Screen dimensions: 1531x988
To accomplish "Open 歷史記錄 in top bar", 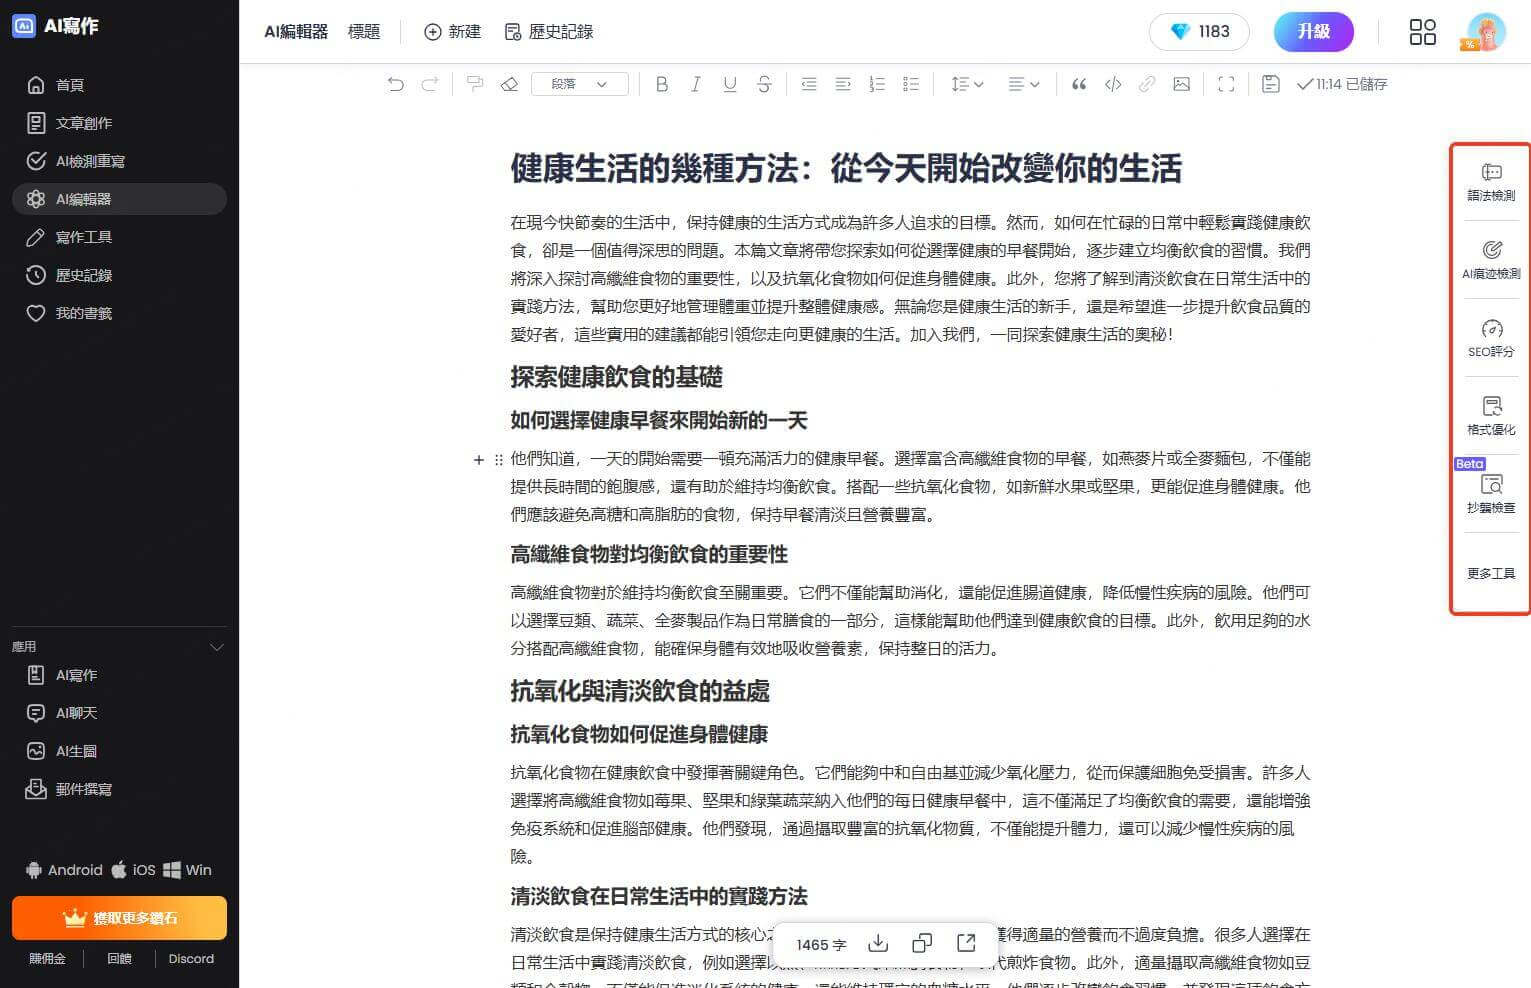I will [x=549, y=32].
